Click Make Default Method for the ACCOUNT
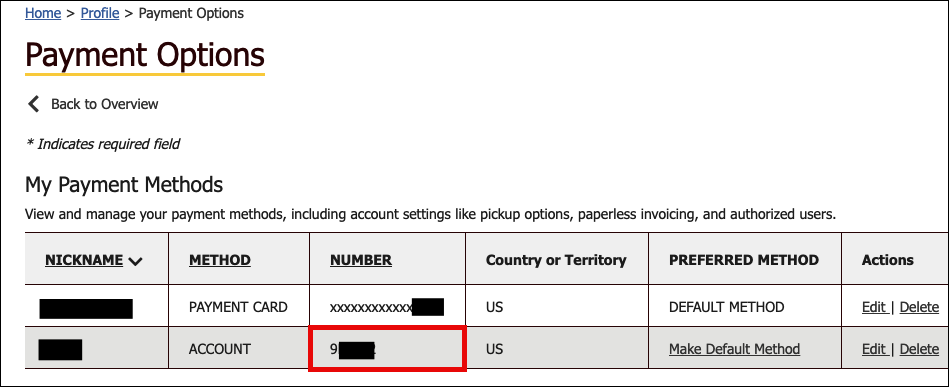Image resolution: width=949 pixels, height=387 pixels. click(734, 349)
